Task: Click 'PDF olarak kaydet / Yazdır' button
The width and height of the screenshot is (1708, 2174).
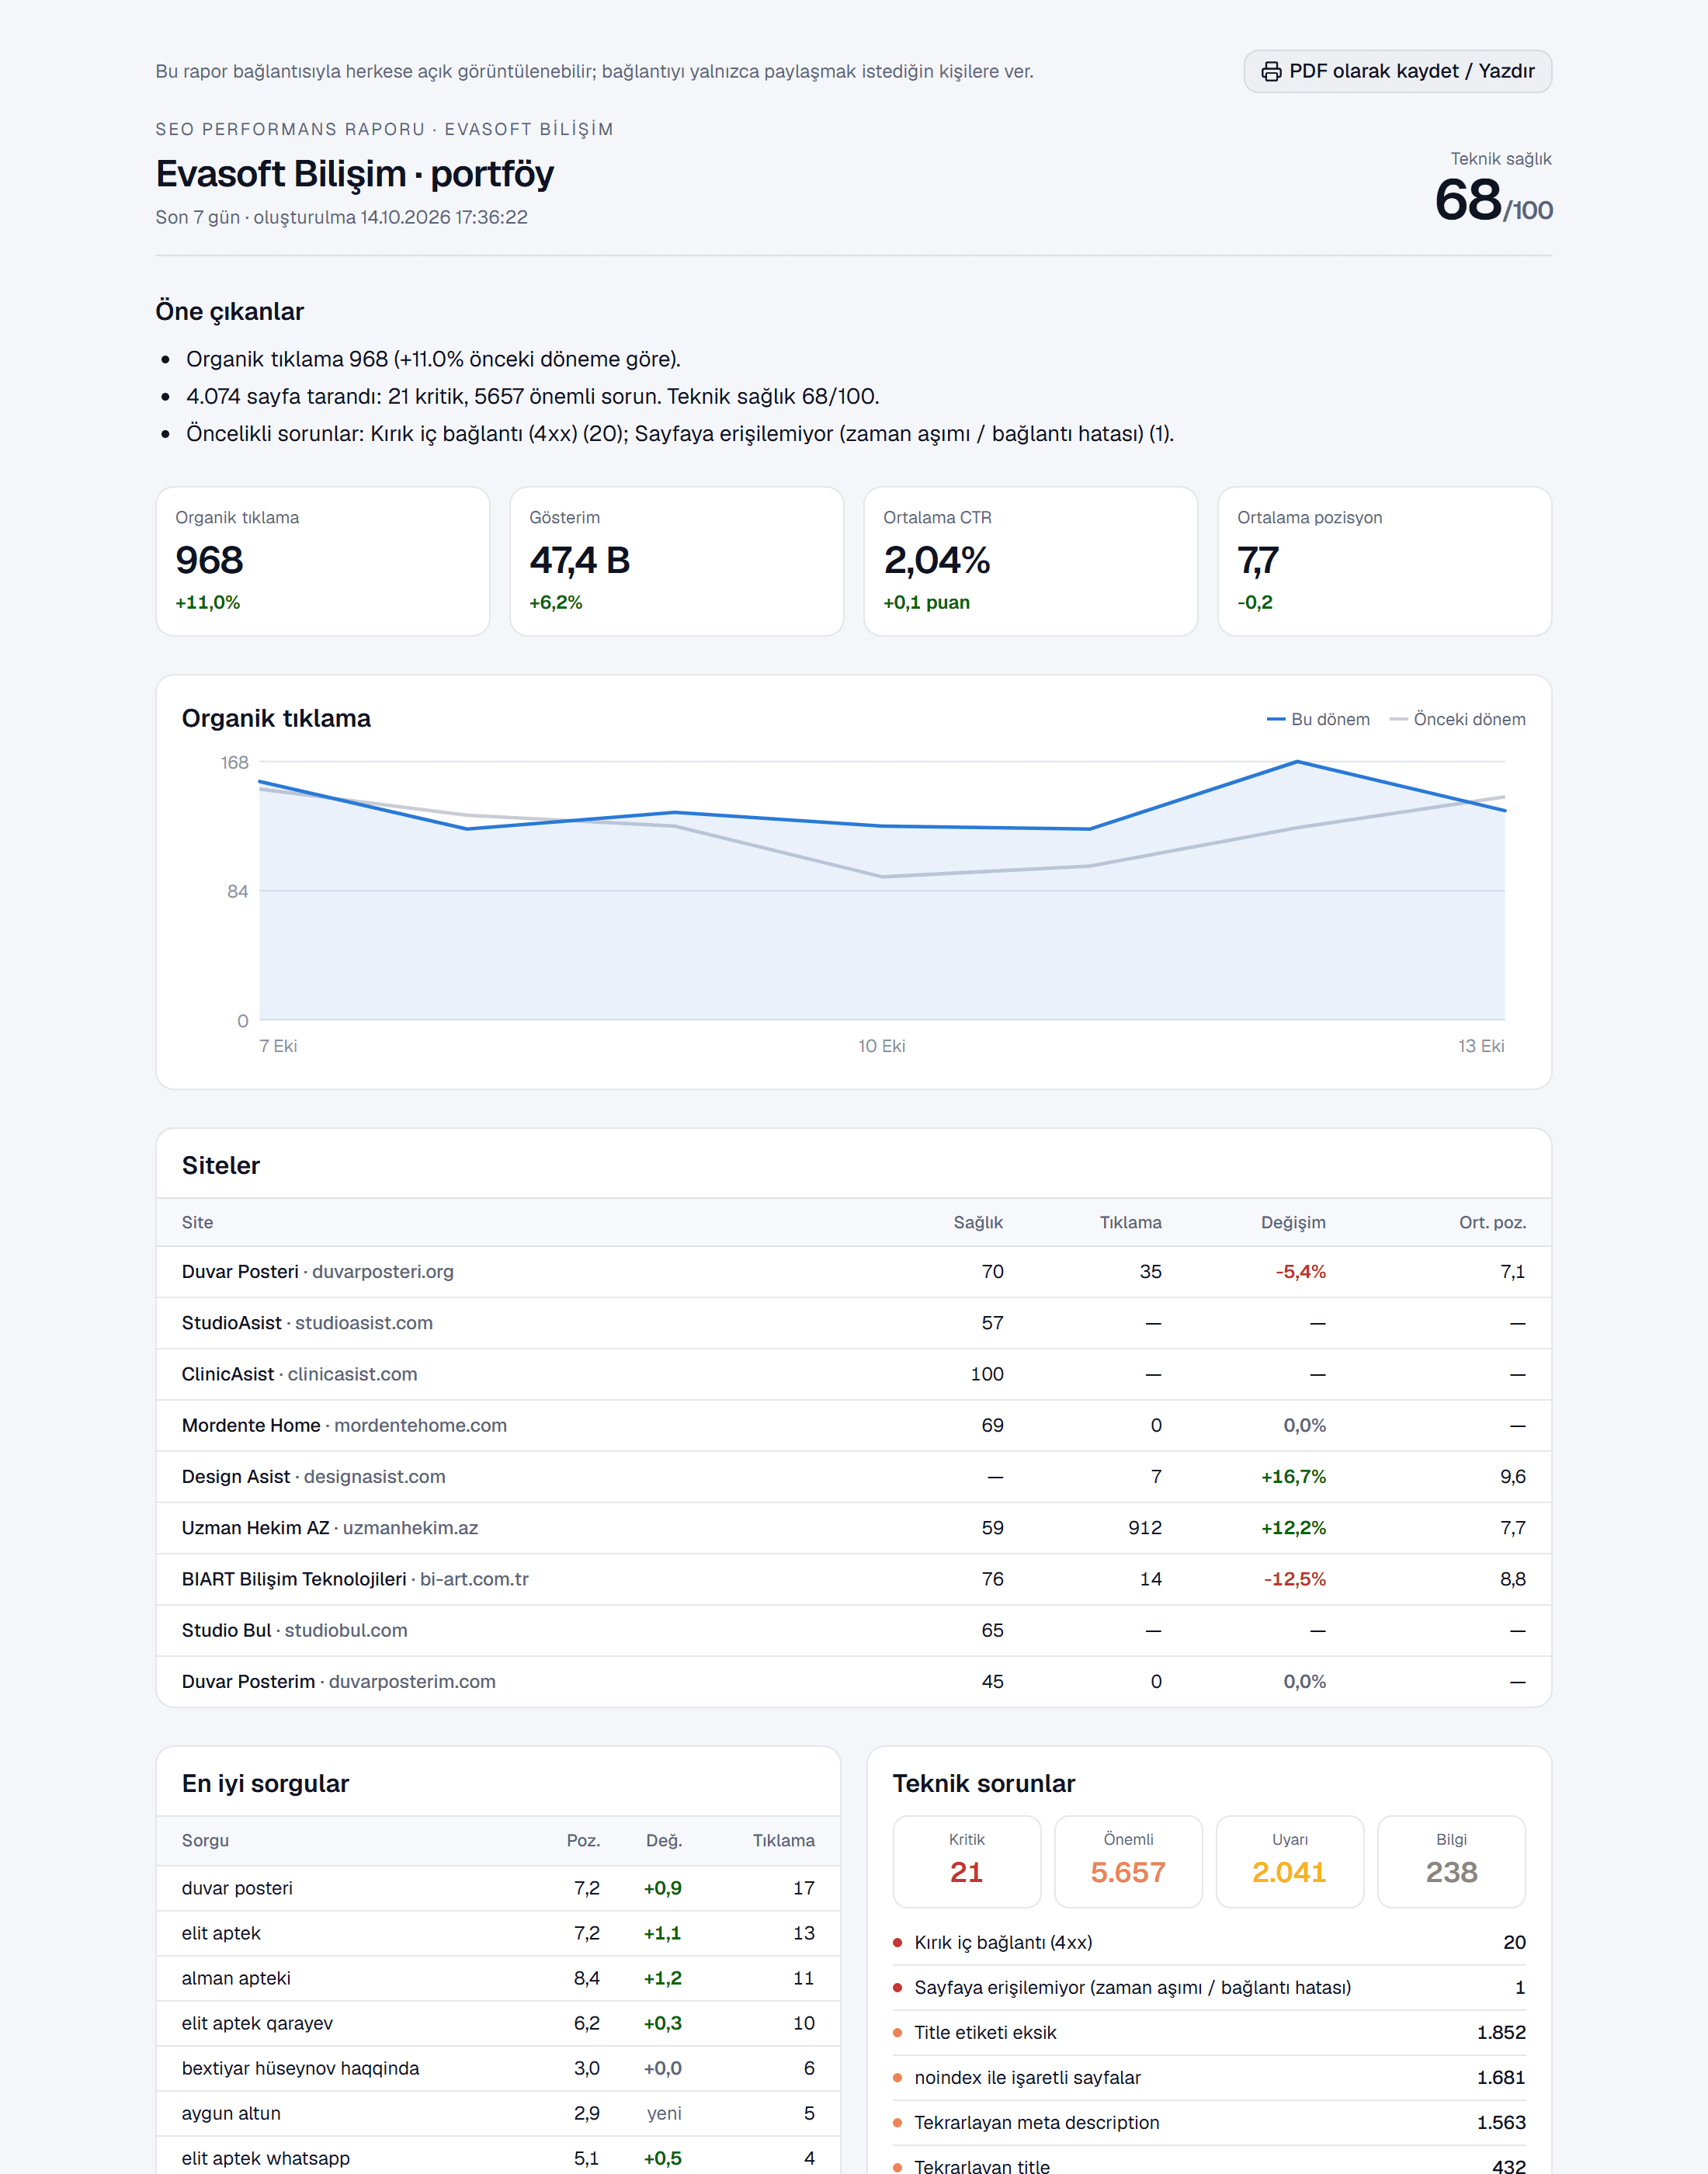Action: pyautogui.click(x=1397, y=71)
